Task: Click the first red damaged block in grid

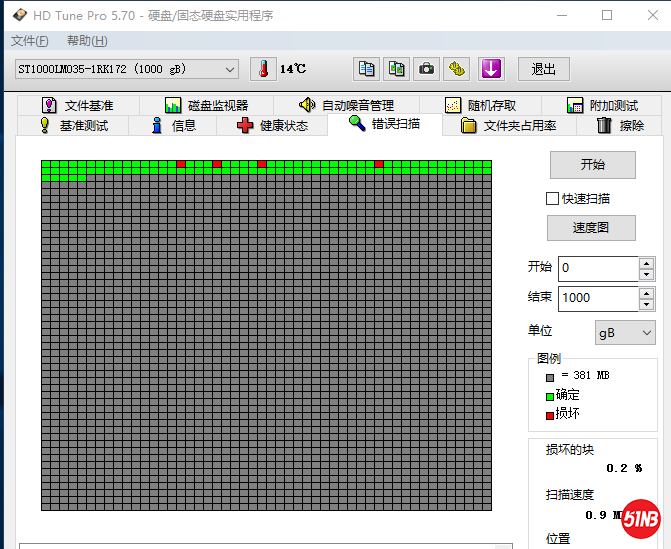Action: (x=181, y=164)
